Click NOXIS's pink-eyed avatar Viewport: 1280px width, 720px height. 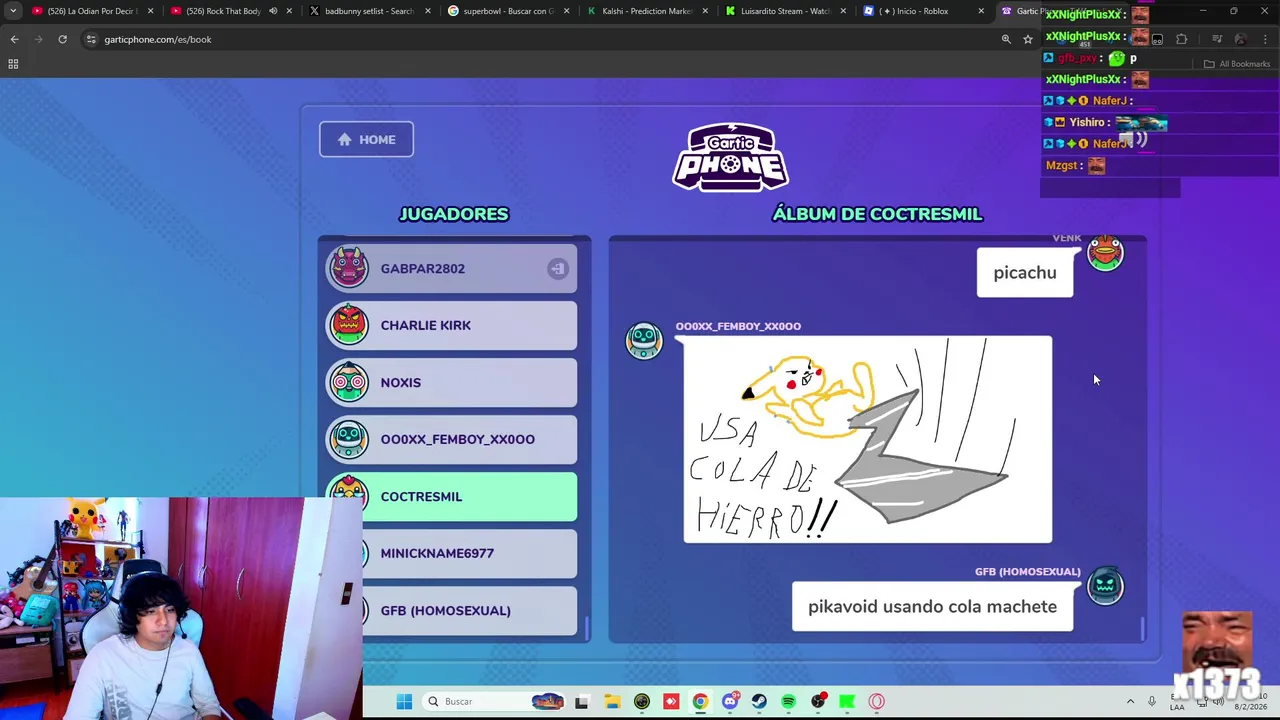[349, 382]
